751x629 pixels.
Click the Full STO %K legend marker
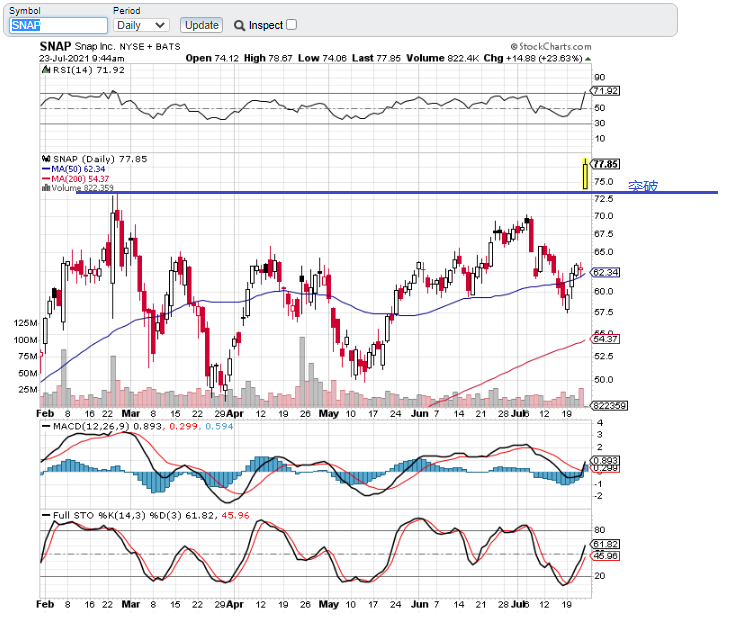pos(45,515)
